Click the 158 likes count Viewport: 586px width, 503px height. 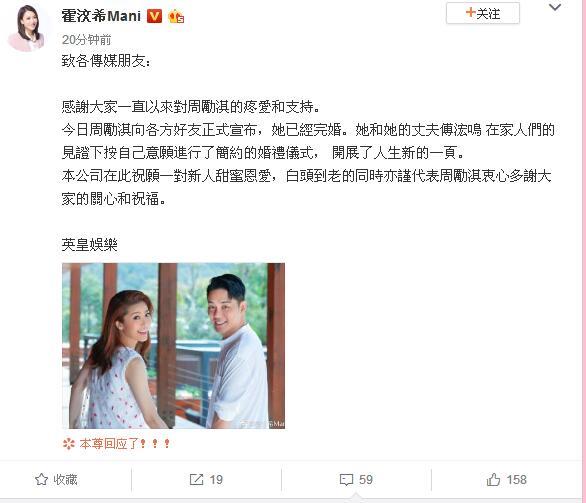[516, 479]
